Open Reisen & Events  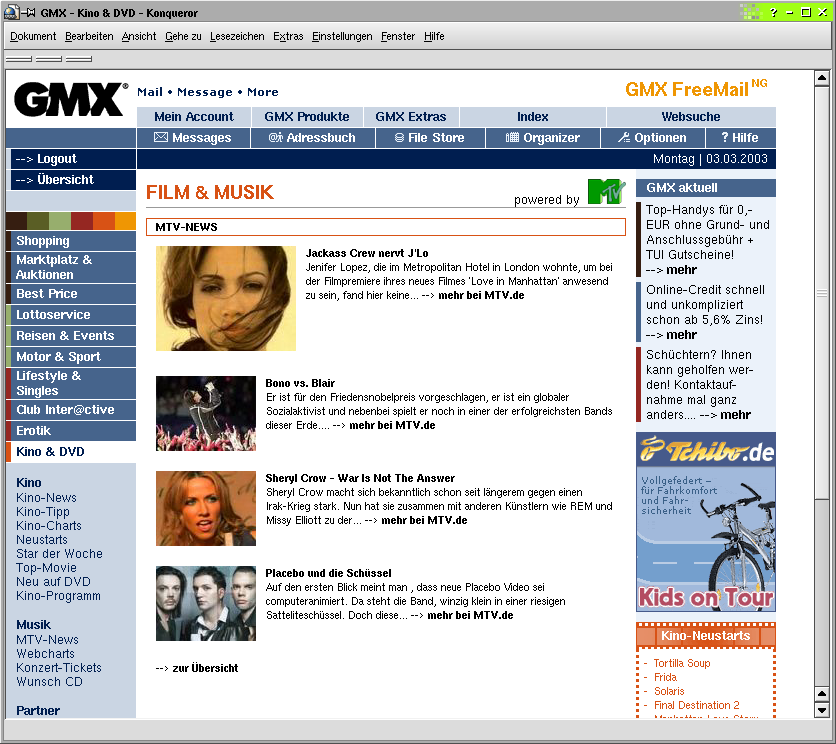coord(71,336)
